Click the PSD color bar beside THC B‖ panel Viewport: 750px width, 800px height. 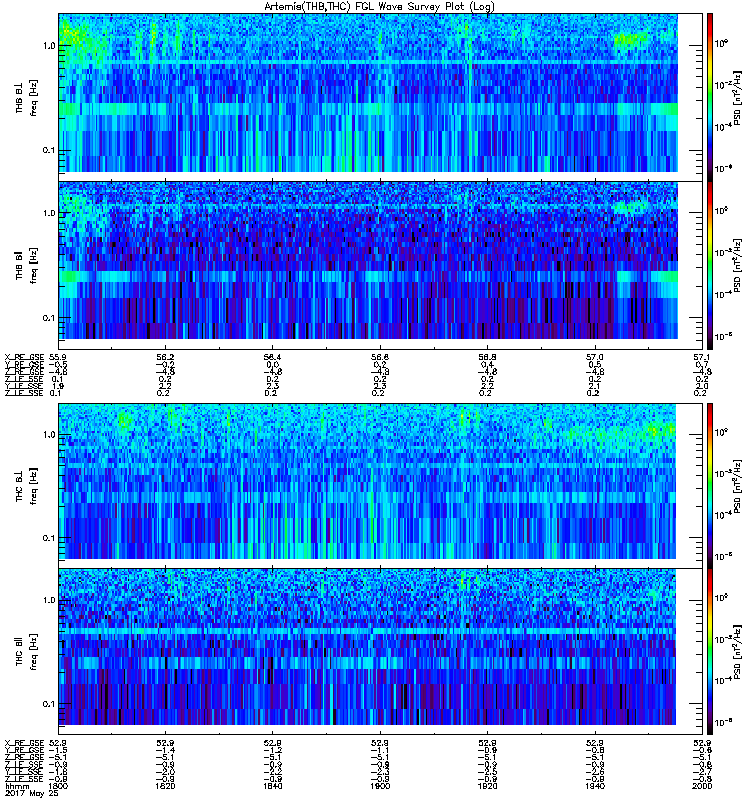pos(710,652)
